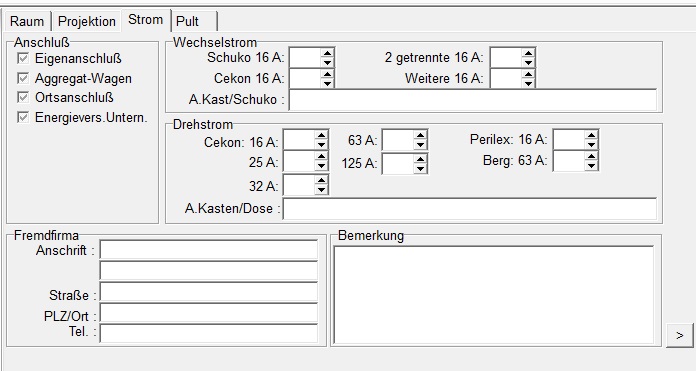Switch to the Raum tab
The height and width of the screenshot is (371, 696).
tap(27, 21)
